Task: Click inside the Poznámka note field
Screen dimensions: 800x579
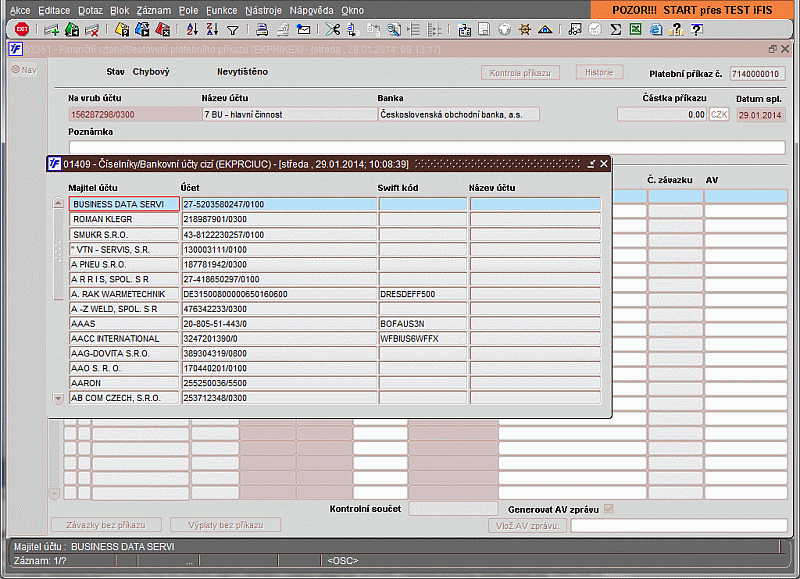Action: (x=427, y=147)
